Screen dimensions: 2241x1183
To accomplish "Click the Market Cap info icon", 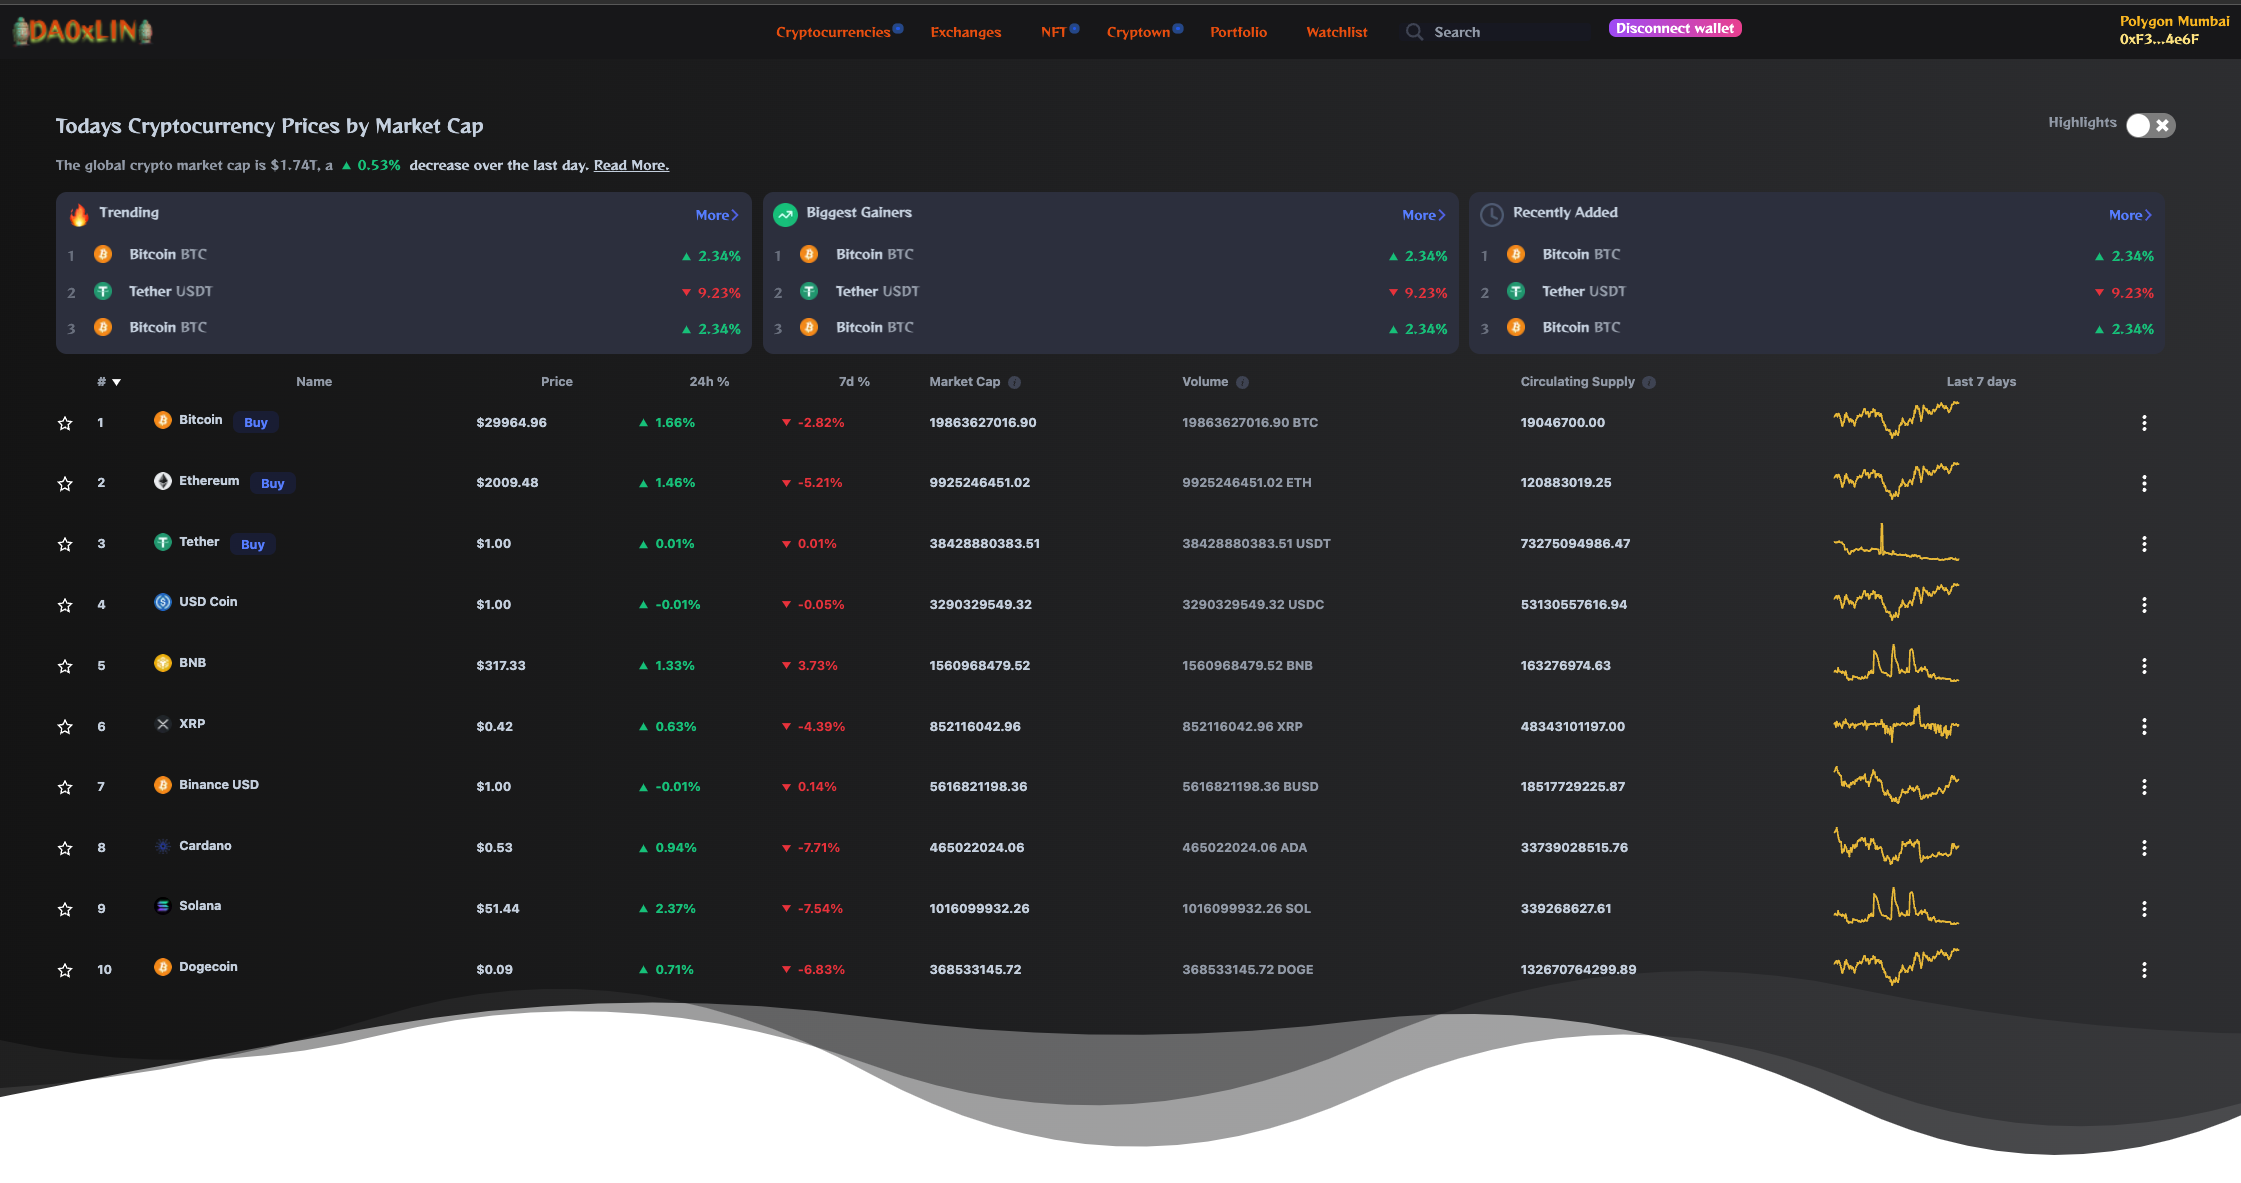I will (1014, 382).
